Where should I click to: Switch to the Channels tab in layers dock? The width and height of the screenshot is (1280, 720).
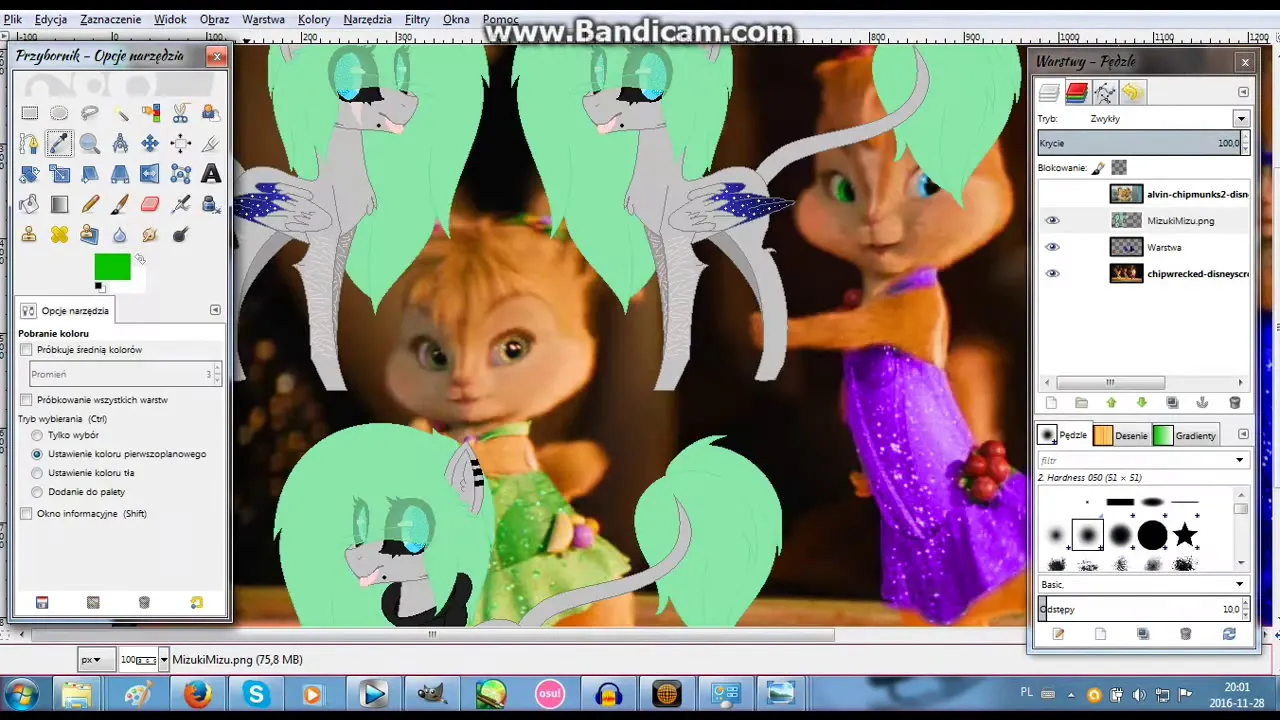coord(1077,93)
